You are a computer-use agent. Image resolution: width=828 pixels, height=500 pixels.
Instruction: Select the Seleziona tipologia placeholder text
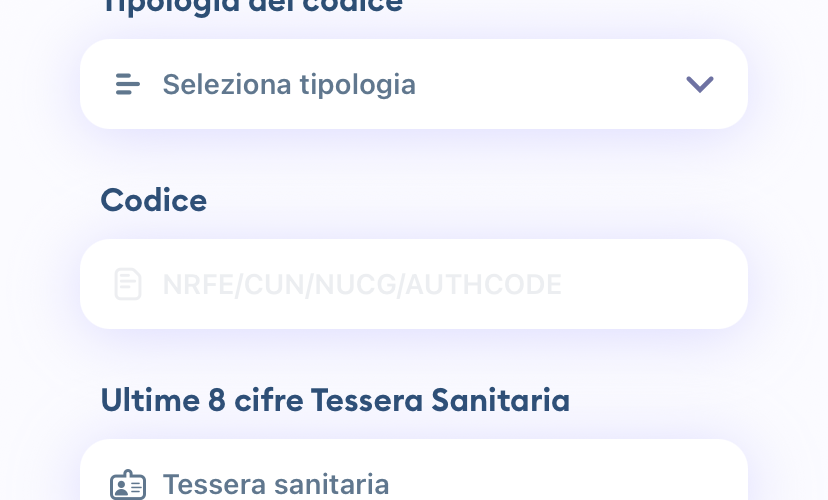289,84
